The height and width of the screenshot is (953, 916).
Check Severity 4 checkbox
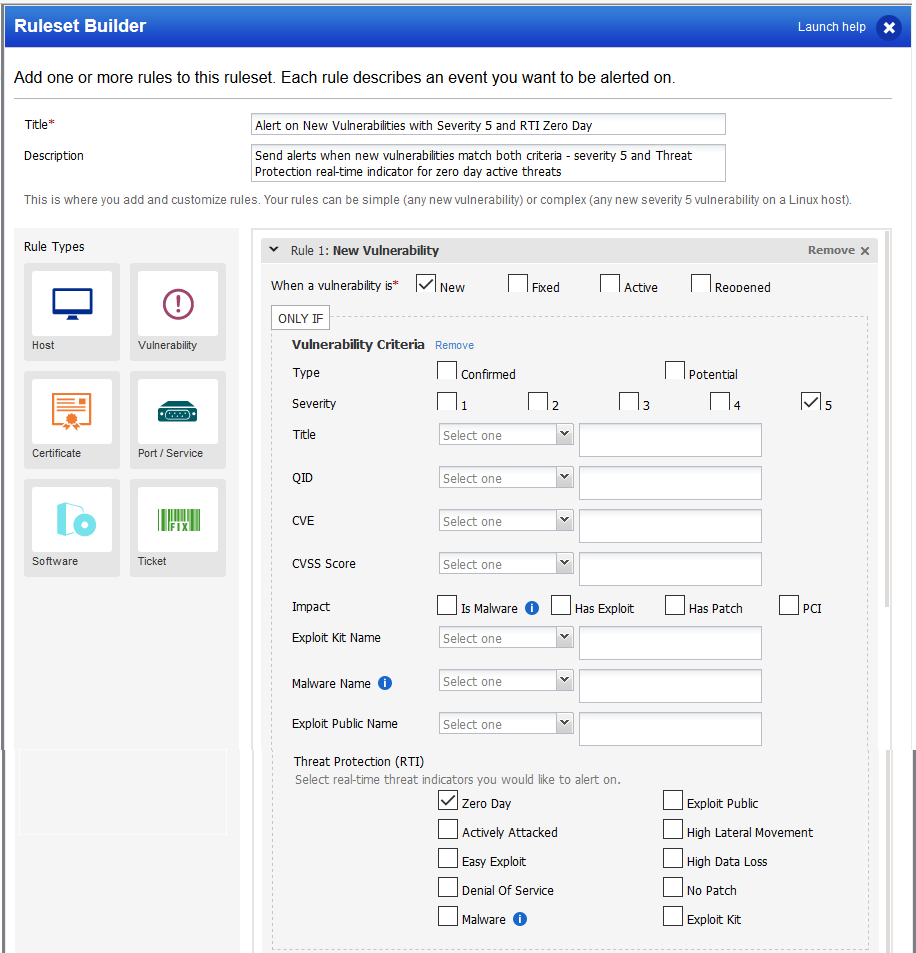(720, 401)
